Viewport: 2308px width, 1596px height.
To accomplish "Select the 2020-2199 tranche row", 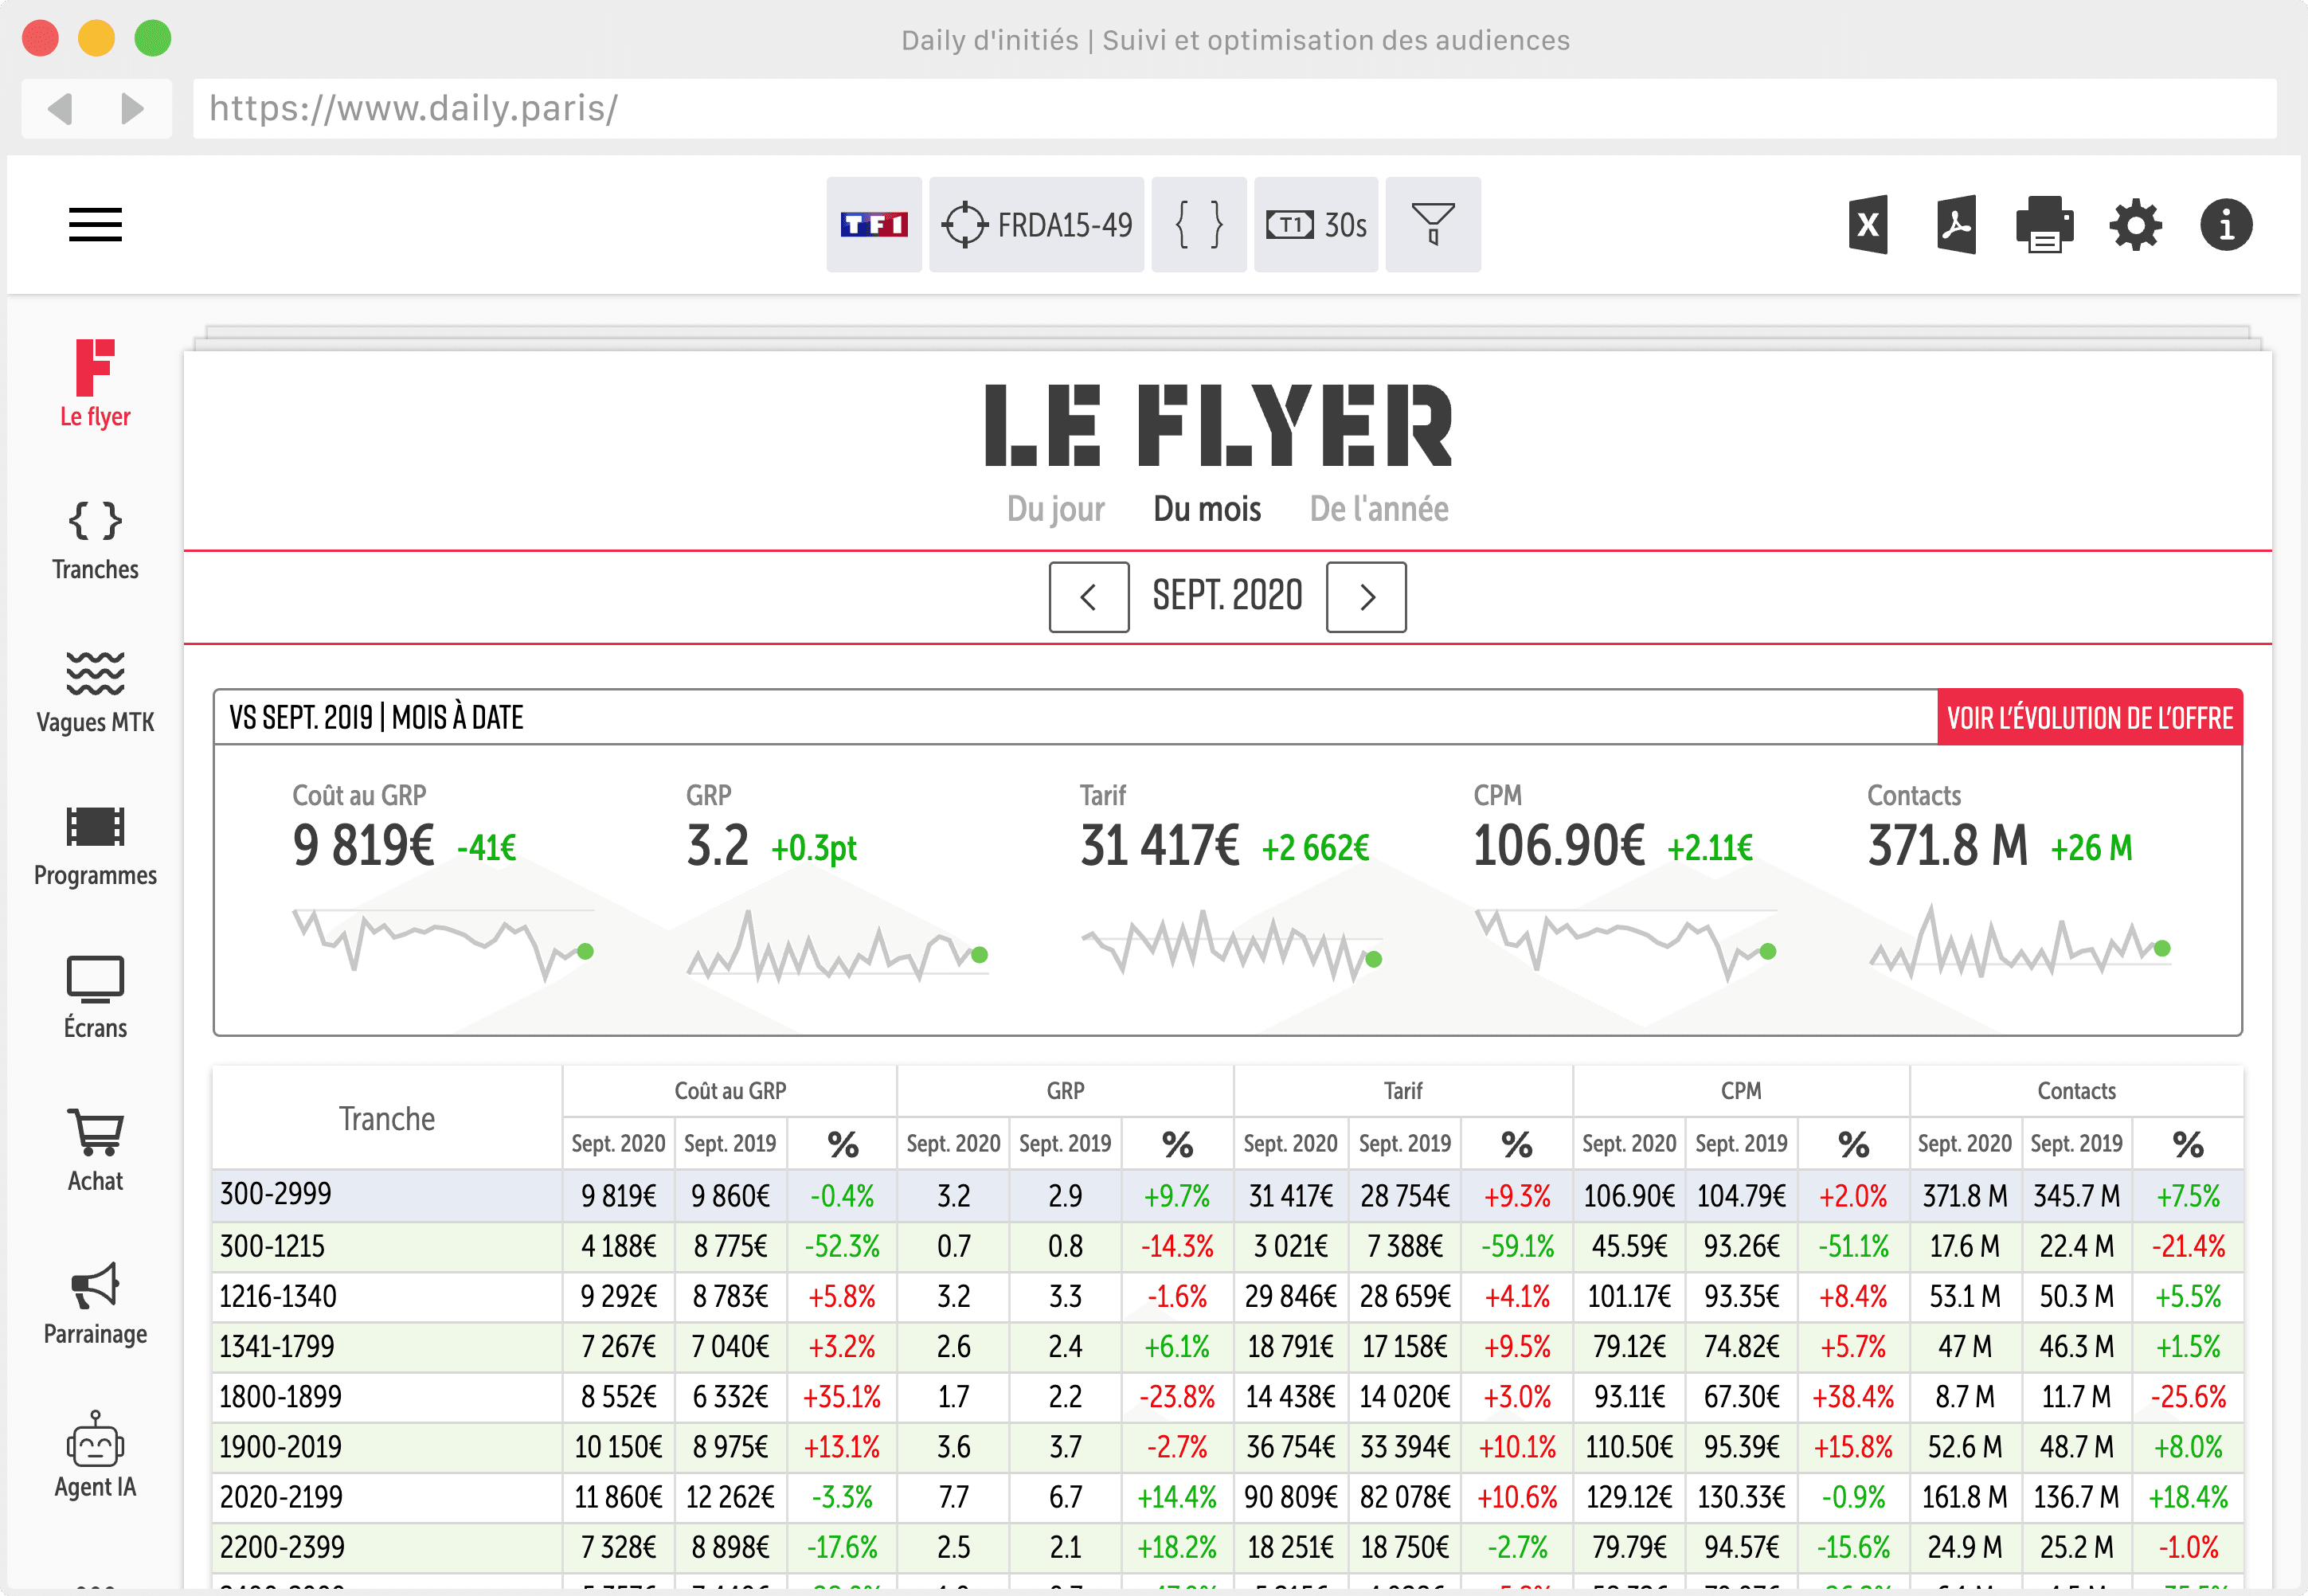I will coord(1228,1497).
